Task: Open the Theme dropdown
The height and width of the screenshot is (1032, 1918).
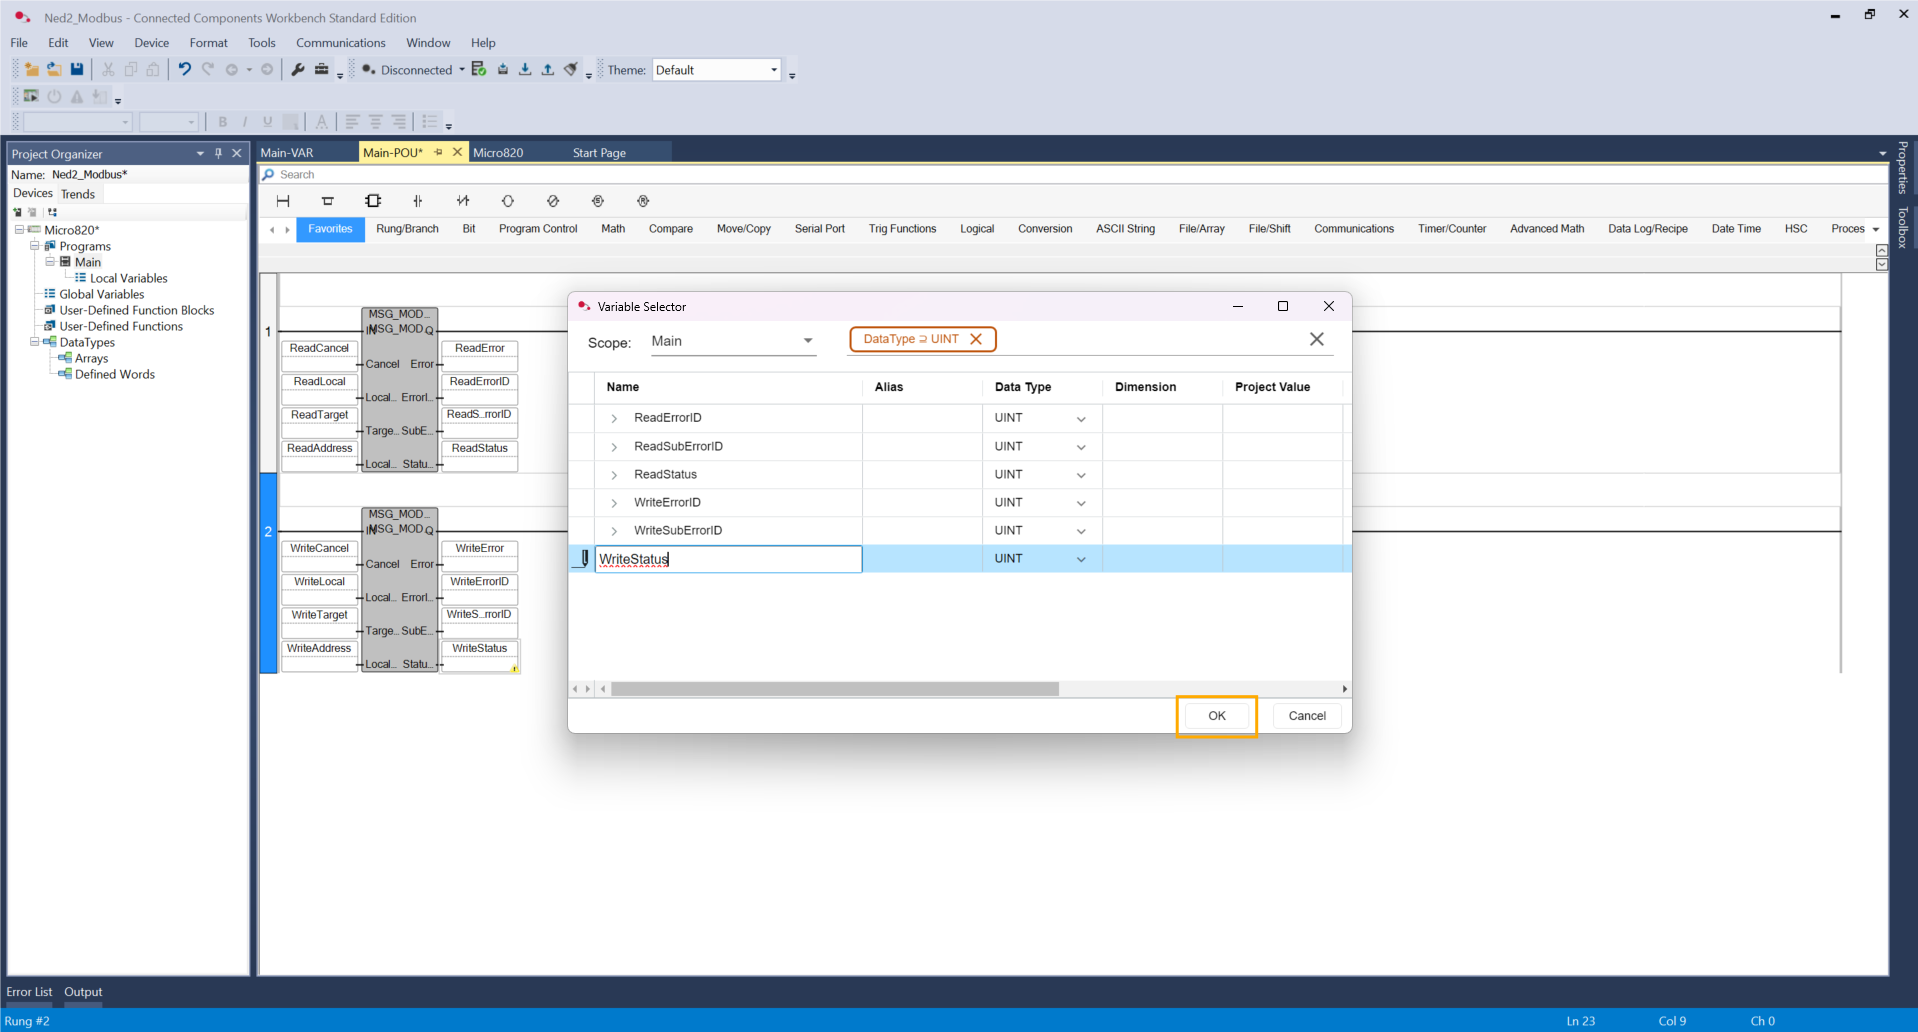Action: [x=773, y=70]
